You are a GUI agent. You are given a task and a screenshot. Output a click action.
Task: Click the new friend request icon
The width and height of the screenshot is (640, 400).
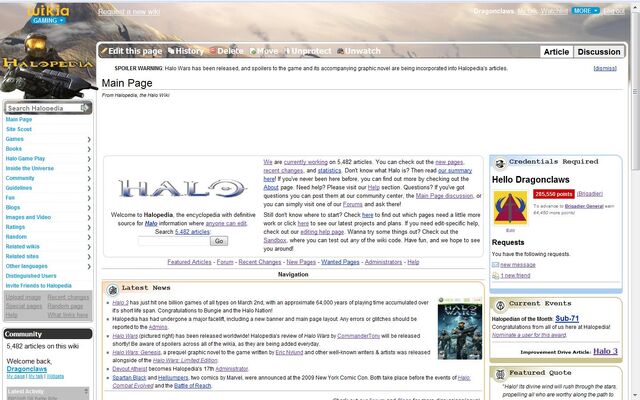[496, 276]
